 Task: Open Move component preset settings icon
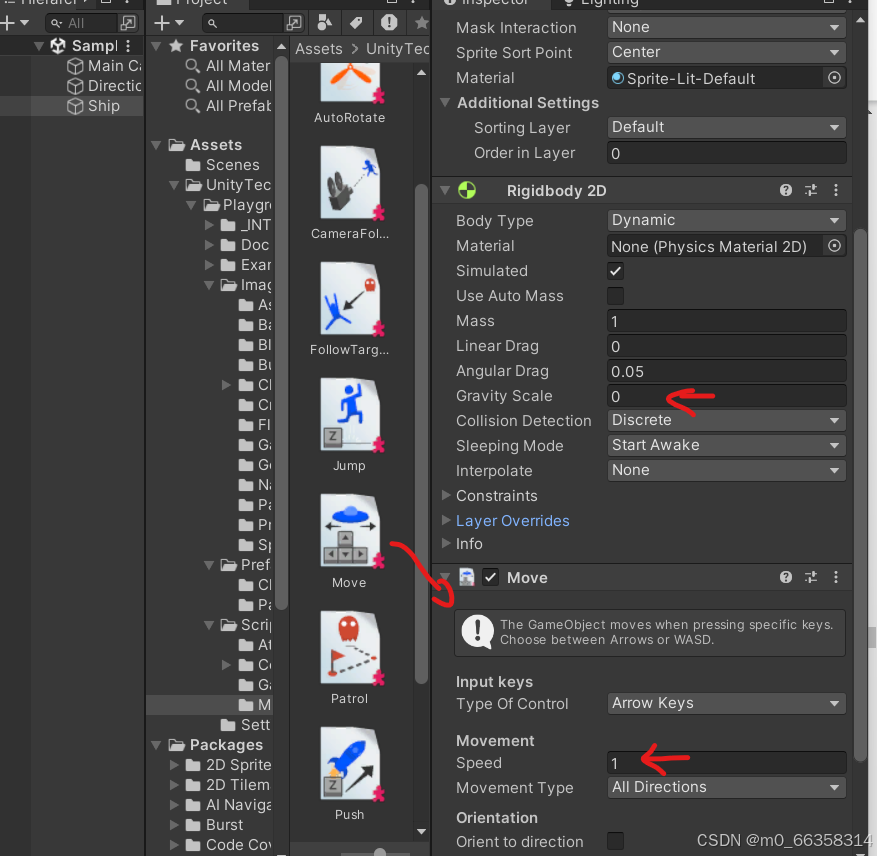point(811,577)
